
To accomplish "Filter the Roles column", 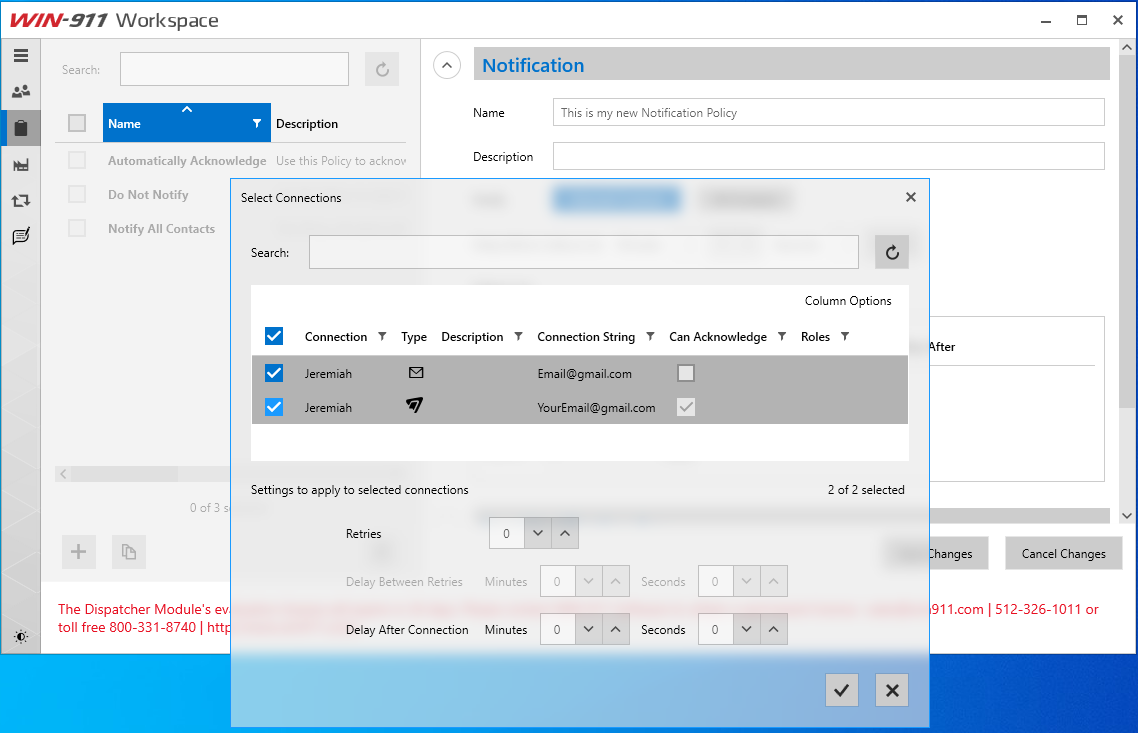I will click(x=845, y=336).
